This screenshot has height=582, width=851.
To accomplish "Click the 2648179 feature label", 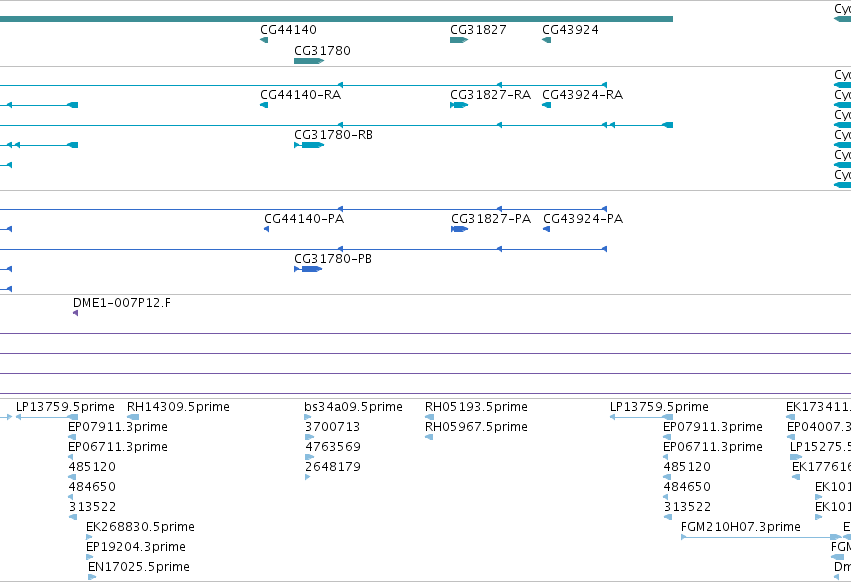I will tap(333, 467).
